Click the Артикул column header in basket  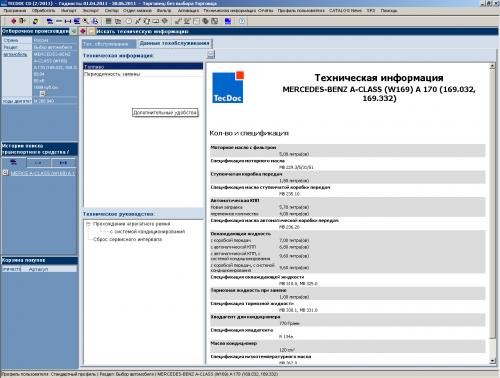[38, 269]
